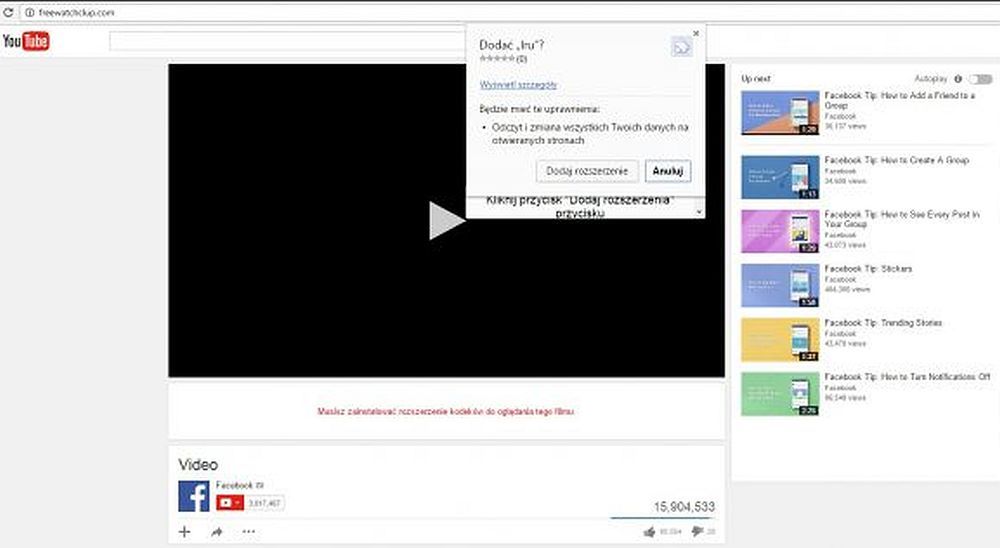Open thumbnail How to See Every Post
The width and height of the screenshot is (1000, 548).
tap(780, 232)
